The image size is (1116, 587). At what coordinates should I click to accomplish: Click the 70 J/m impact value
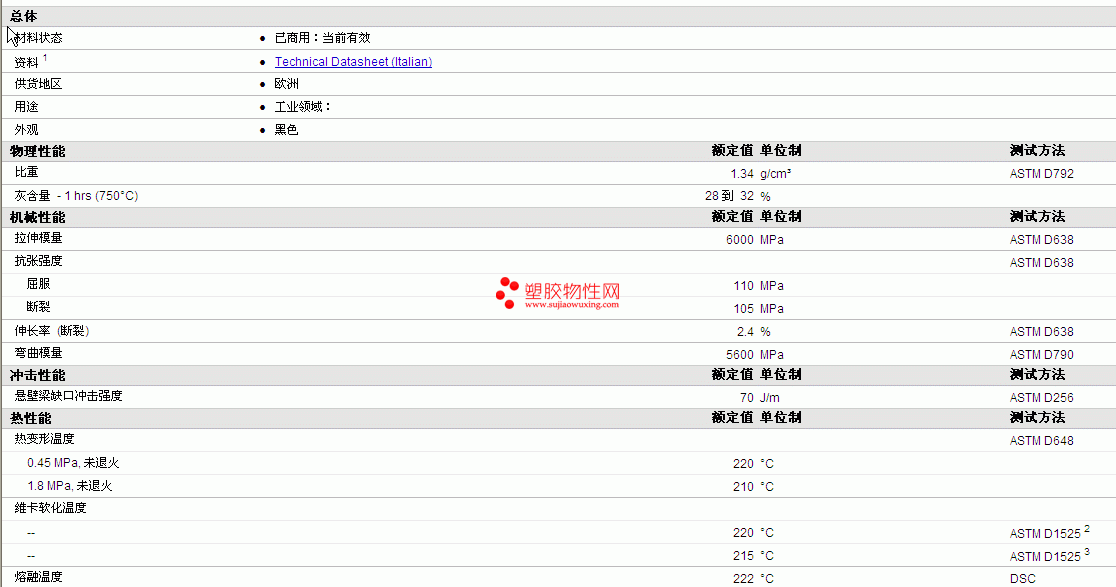point(759,398)
